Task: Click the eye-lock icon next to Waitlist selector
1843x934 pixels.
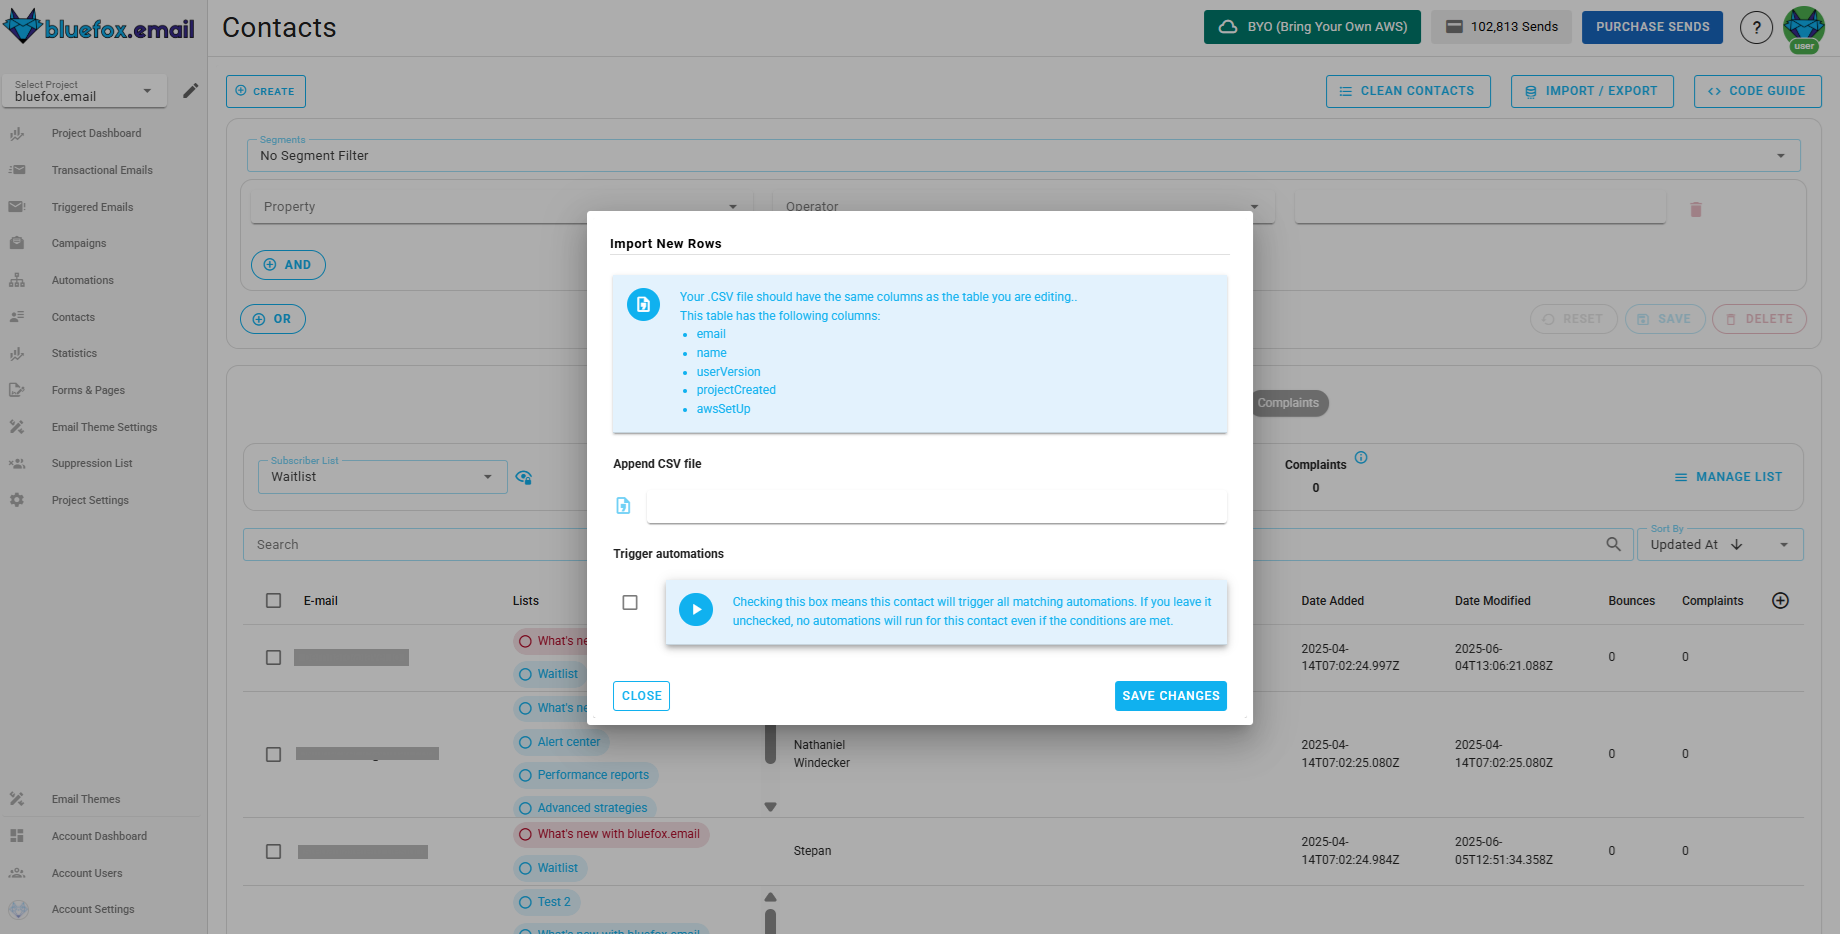Action: 523,477
